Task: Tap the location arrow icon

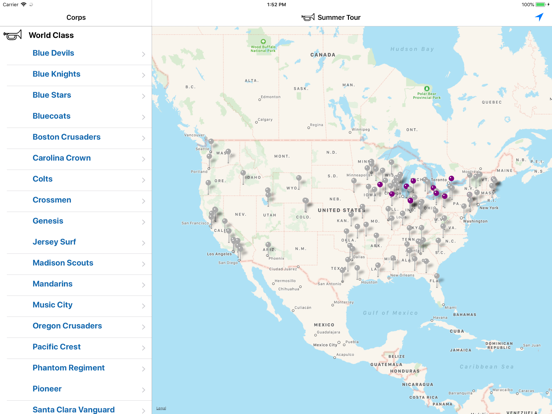Action: point(539,17)
